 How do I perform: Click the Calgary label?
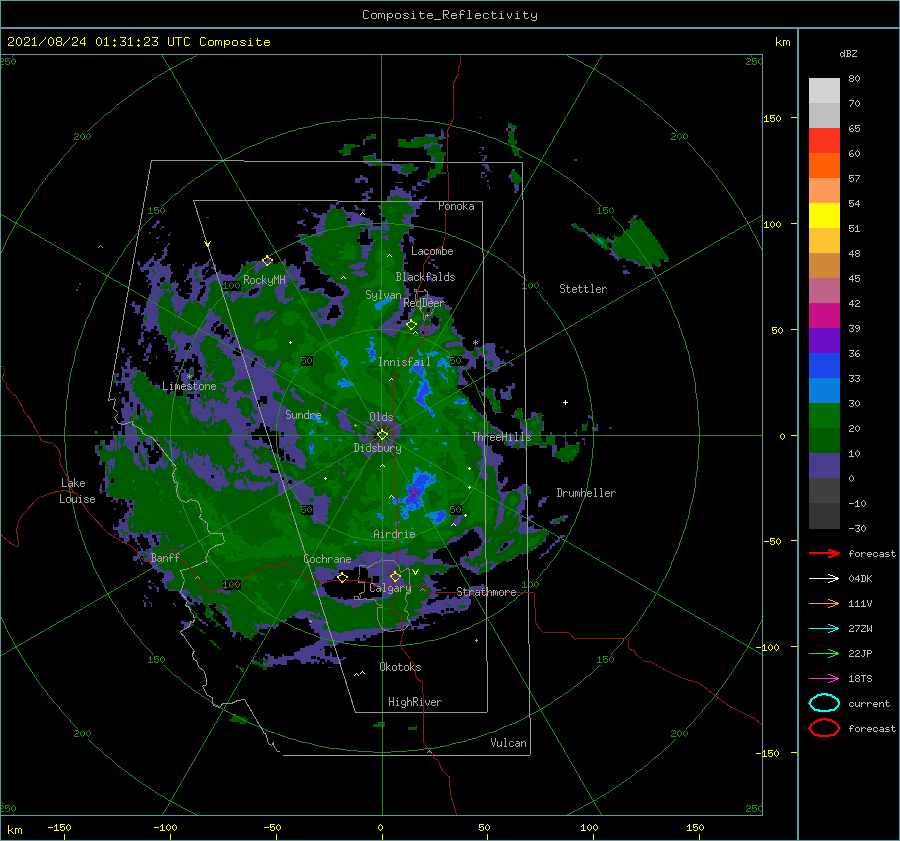390,588
